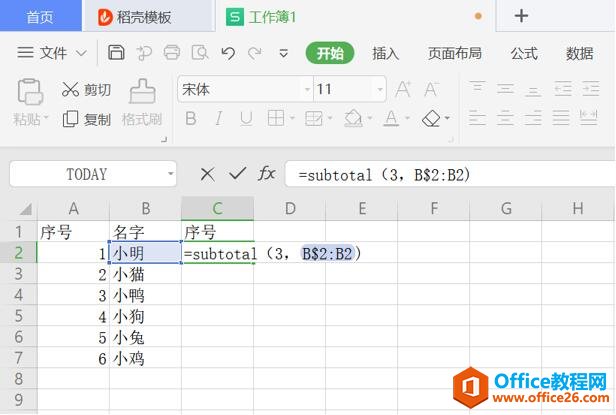616x415 pixels.
Task: Toggle Bold formatting
Action: (191, 118)
